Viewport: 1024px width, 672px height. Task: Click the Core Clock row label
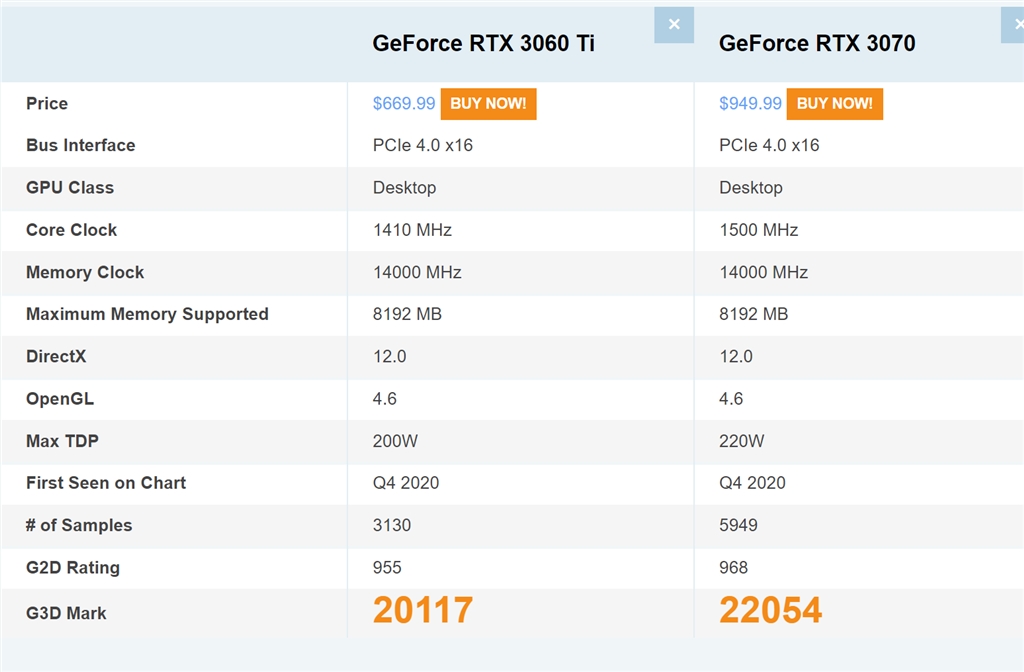coord(72,230)
